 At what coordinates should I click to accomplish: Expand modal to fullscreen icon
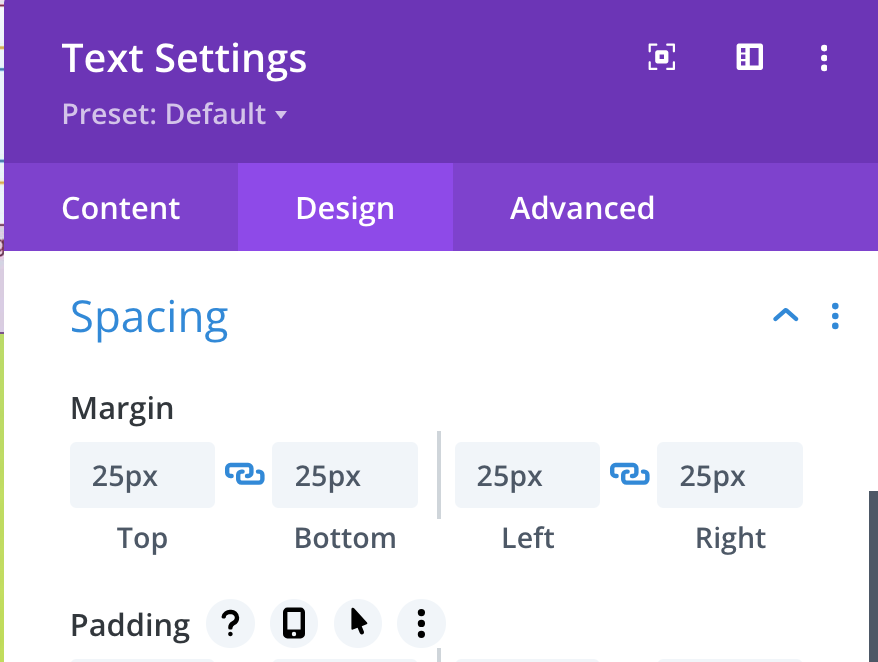(661, 57)
